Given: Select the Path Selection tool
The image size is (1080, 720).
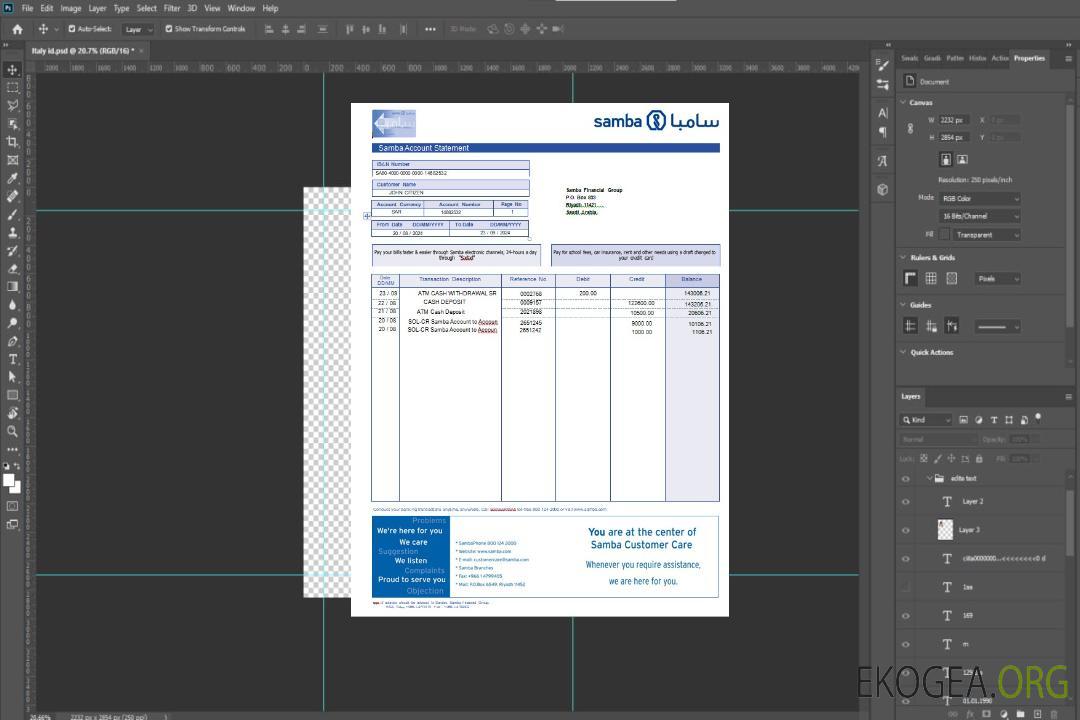Looking at the screenshot, I should click(12, 377).
